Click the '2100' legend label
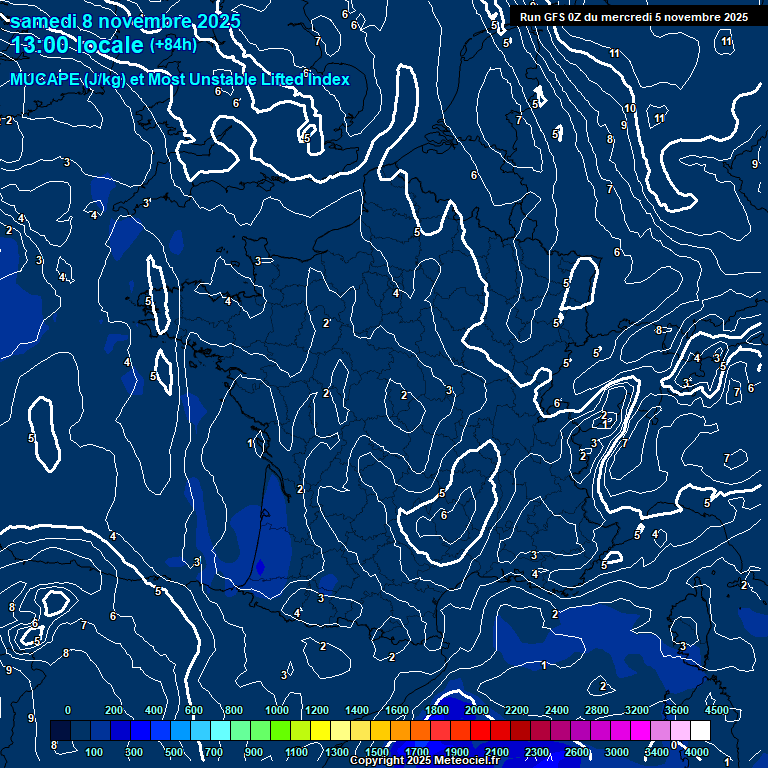768x768 pixels. (497, 752)
